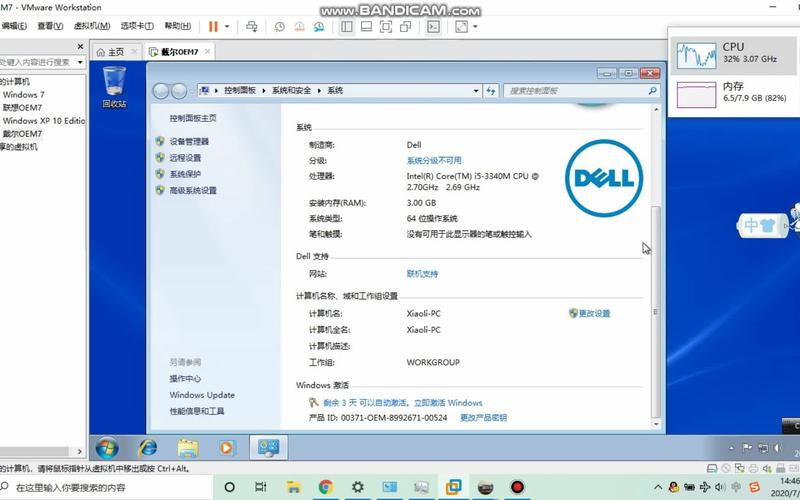Click the stretch guest display icon
Viewport: 800px width, 500px height.
(x=461, y=27)
